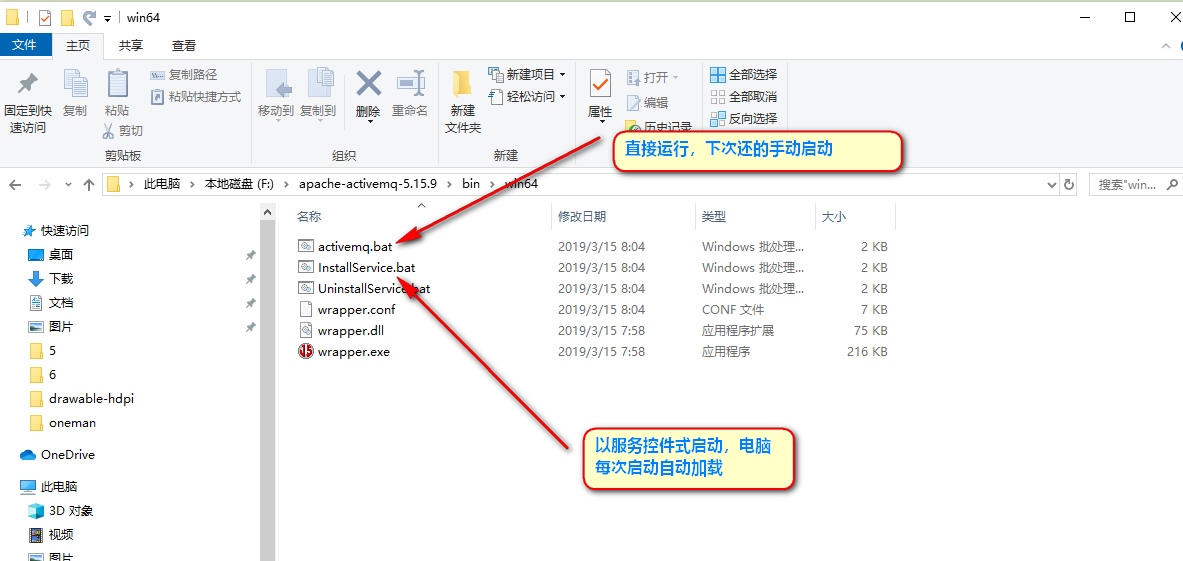
Task: Click the Up one level arrow
Action: 89,184
